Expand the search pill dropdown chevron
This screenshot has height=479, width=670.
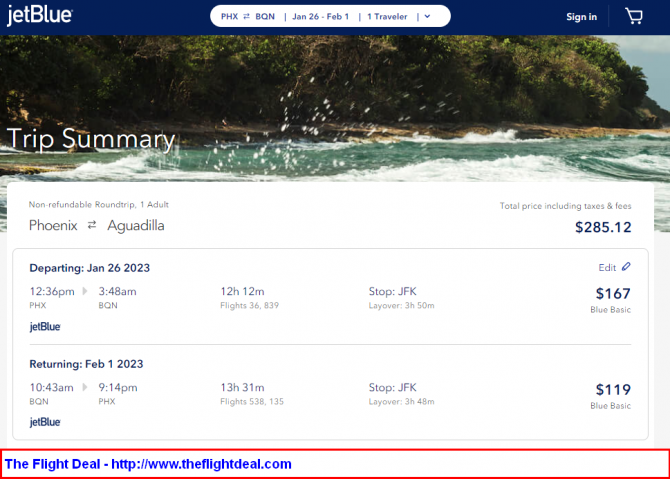[x=427, y=16]
